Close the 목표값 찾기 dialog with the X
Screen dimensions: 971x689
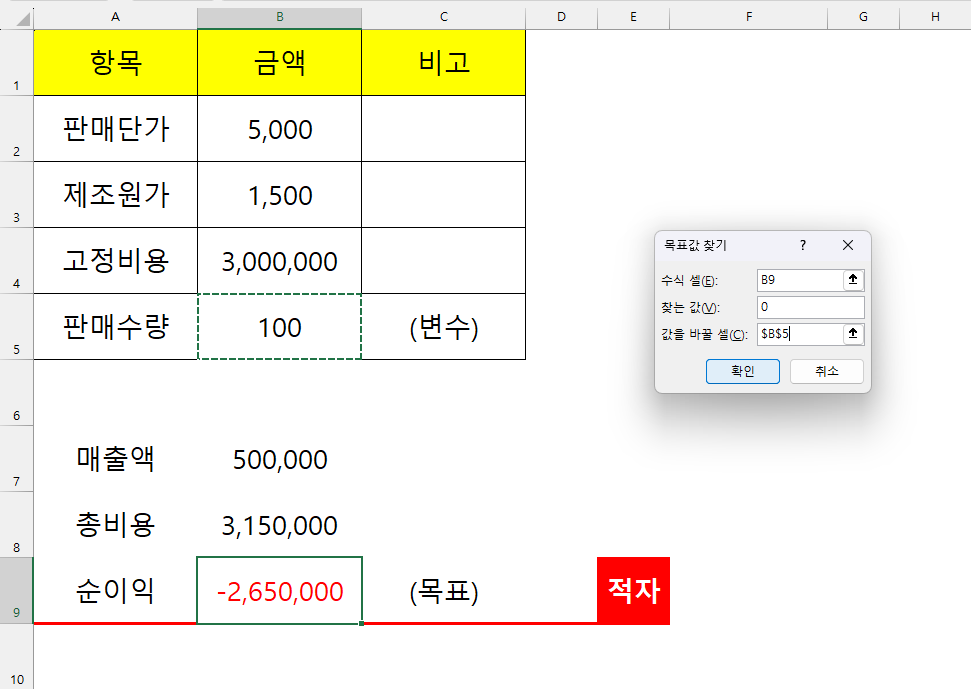click(x=848, y=245)
